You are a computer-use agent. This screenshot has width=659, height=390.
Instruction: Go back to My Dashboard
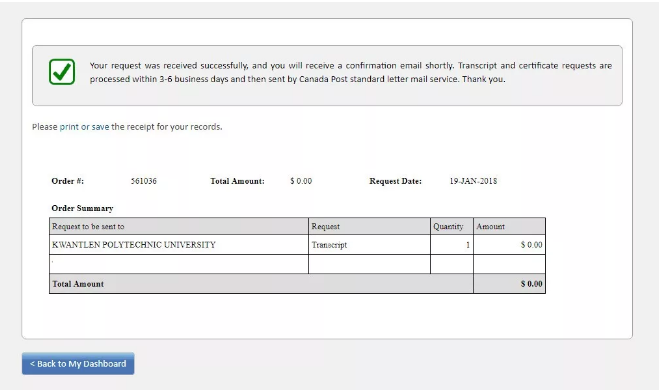point(78,364)
